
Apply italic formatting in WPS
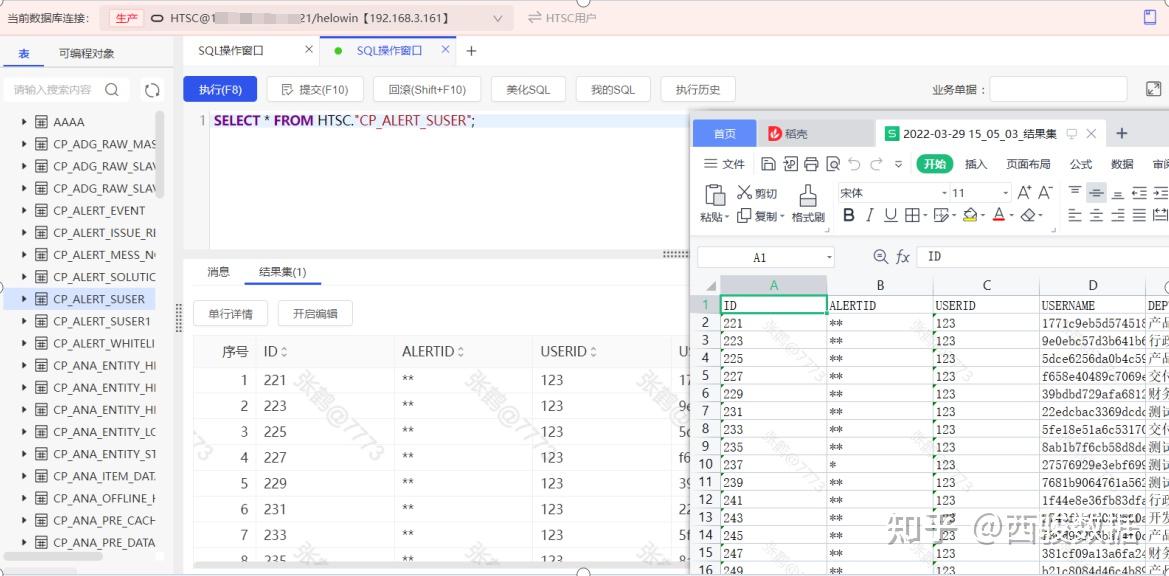(x=869, y=215)
